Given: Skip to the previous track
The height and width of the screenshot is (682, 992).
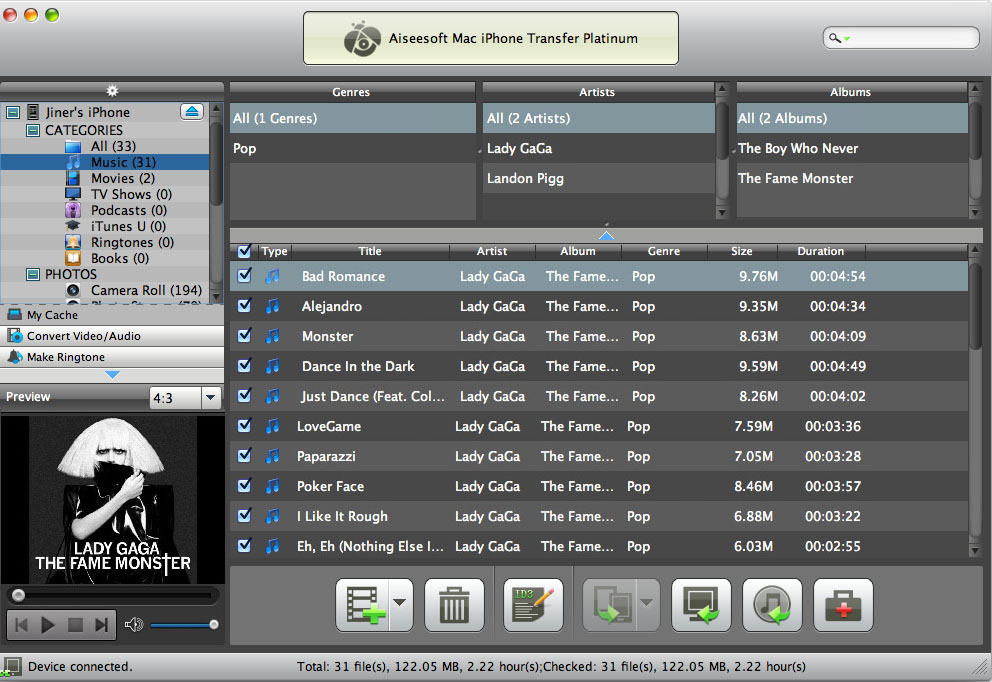Looking at the screenshot, I should [21, 625].
